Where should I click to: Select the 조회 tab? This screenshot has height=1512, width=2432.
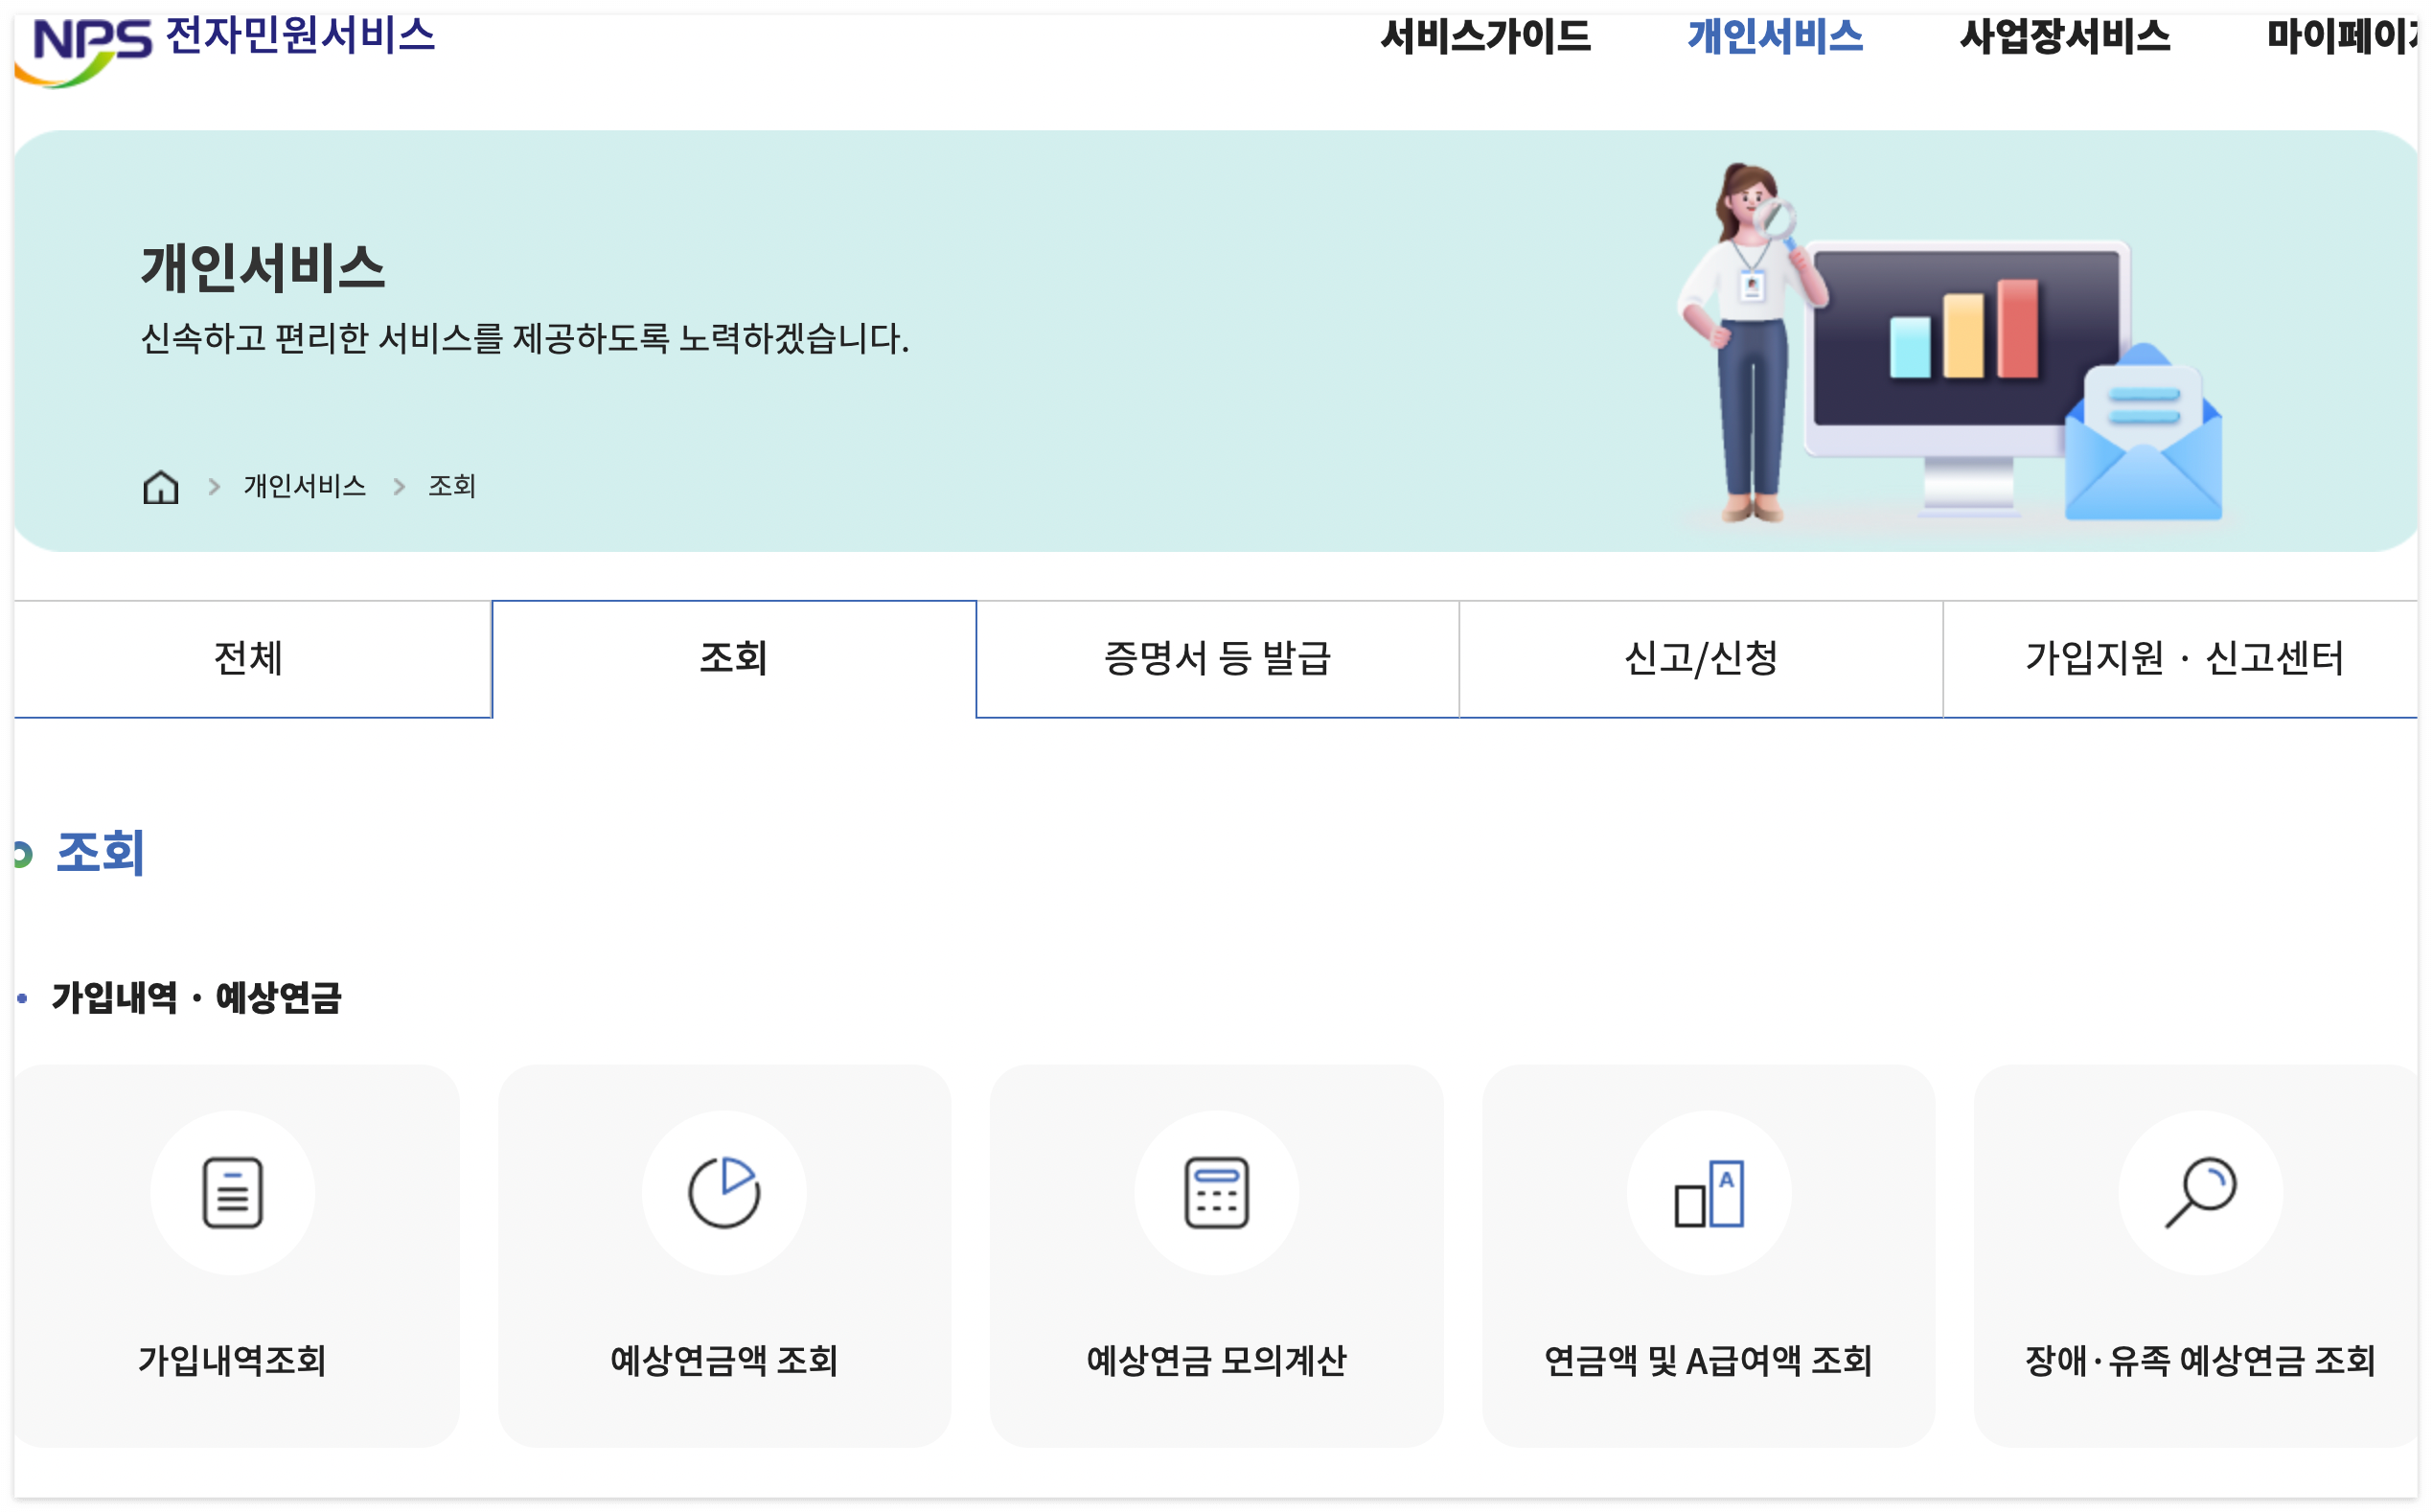[733, 659]
